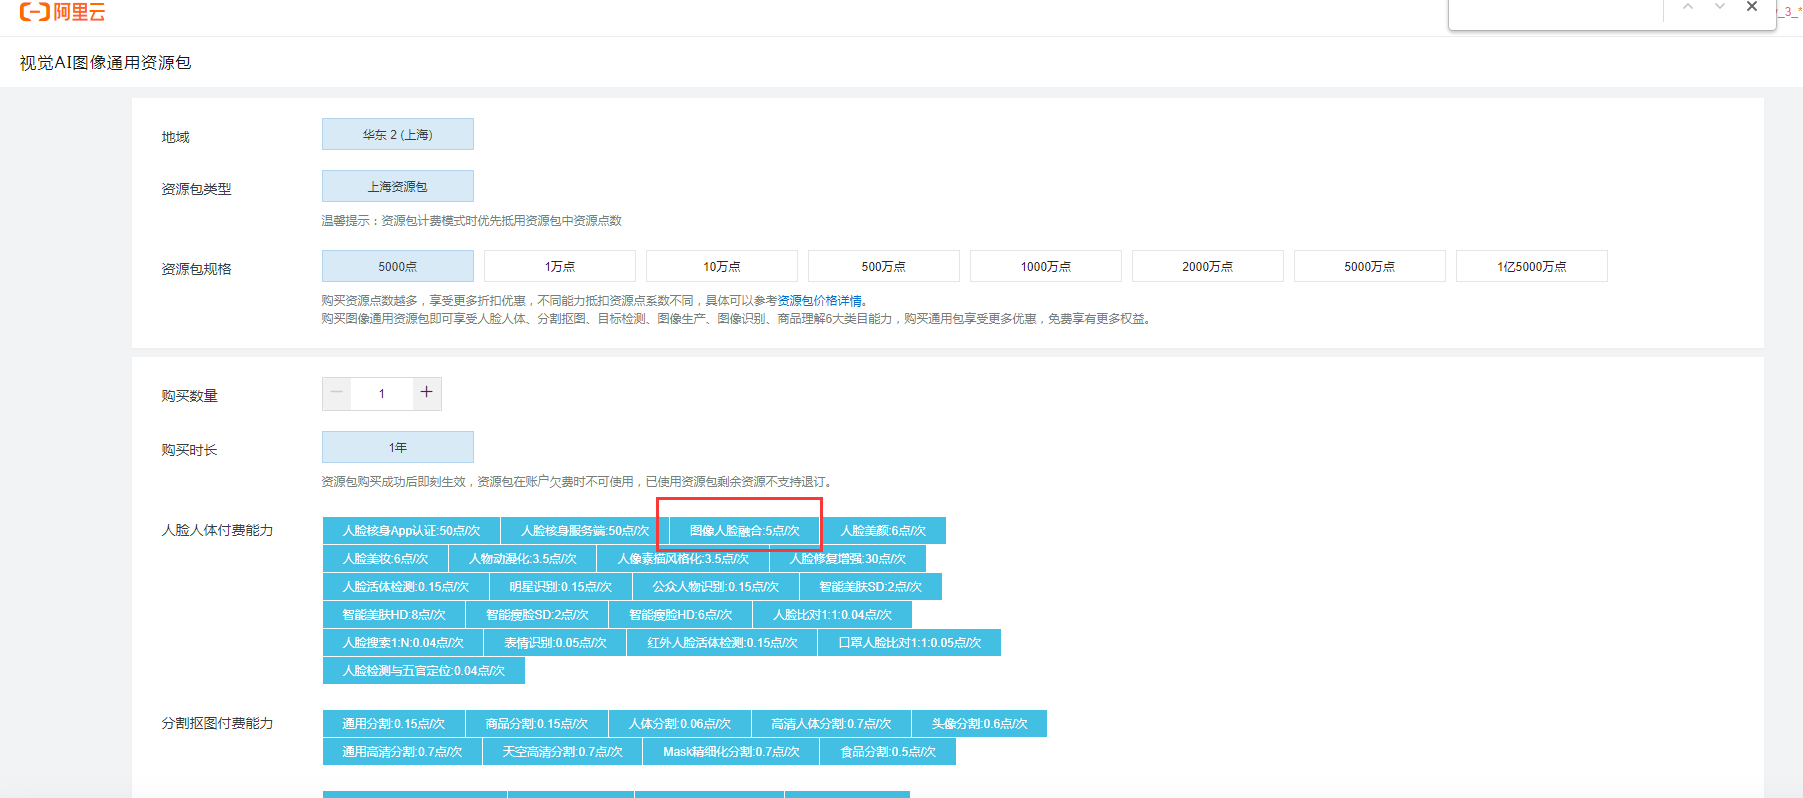Click 智能瘦脸HD:6点/次 tag
This screenshot has height=798, width=1803.
[x=681, y=614]
